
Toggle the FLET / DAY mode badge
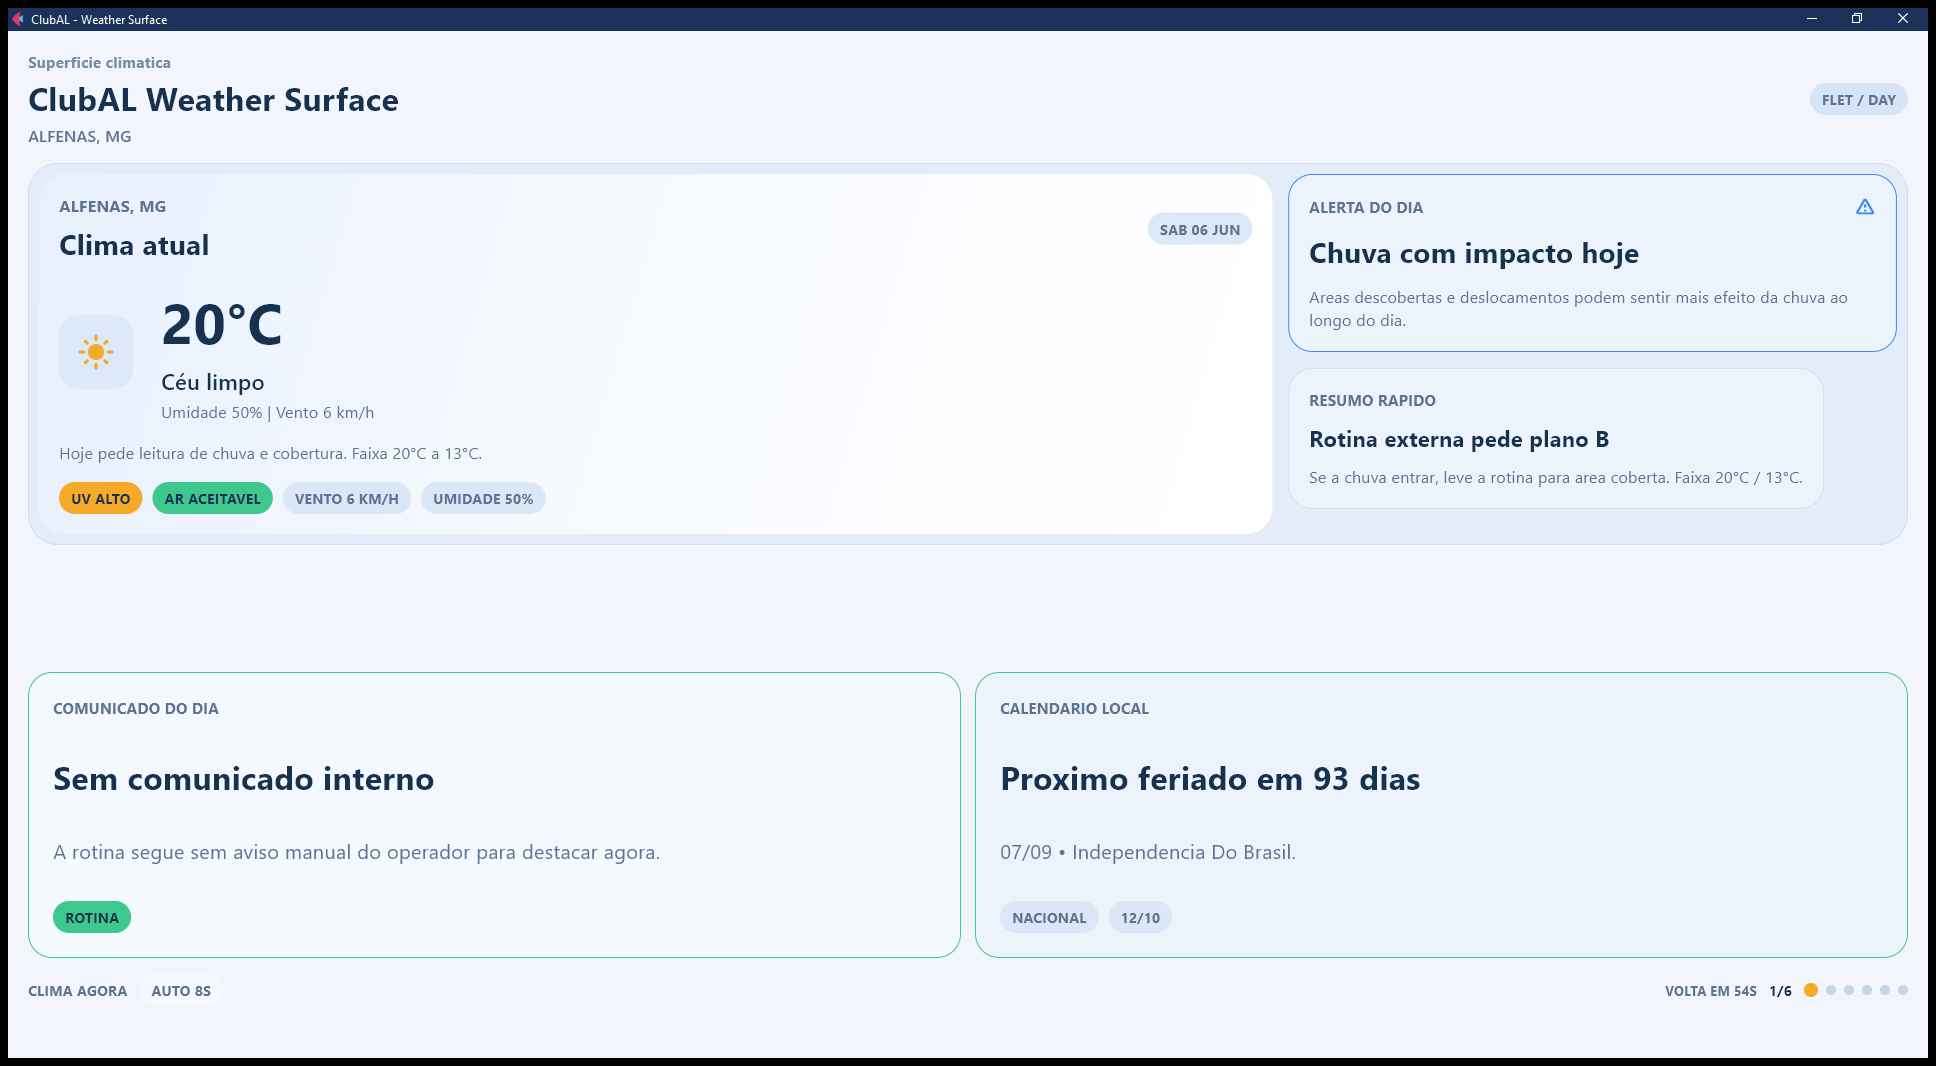[x=1858, y=100]
